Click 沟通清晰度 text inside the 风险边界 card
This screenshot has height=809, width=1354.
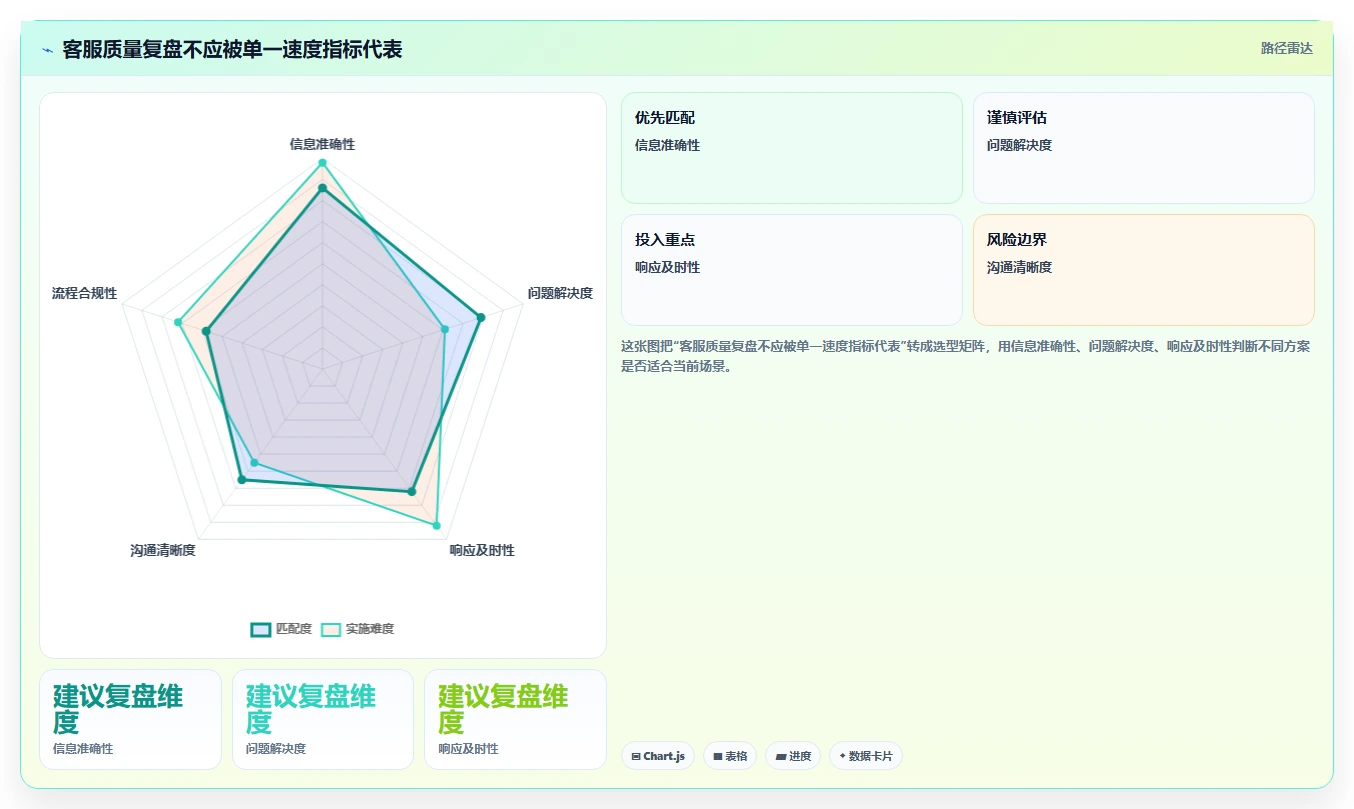pyautogui.click(x=1019, y=267)
